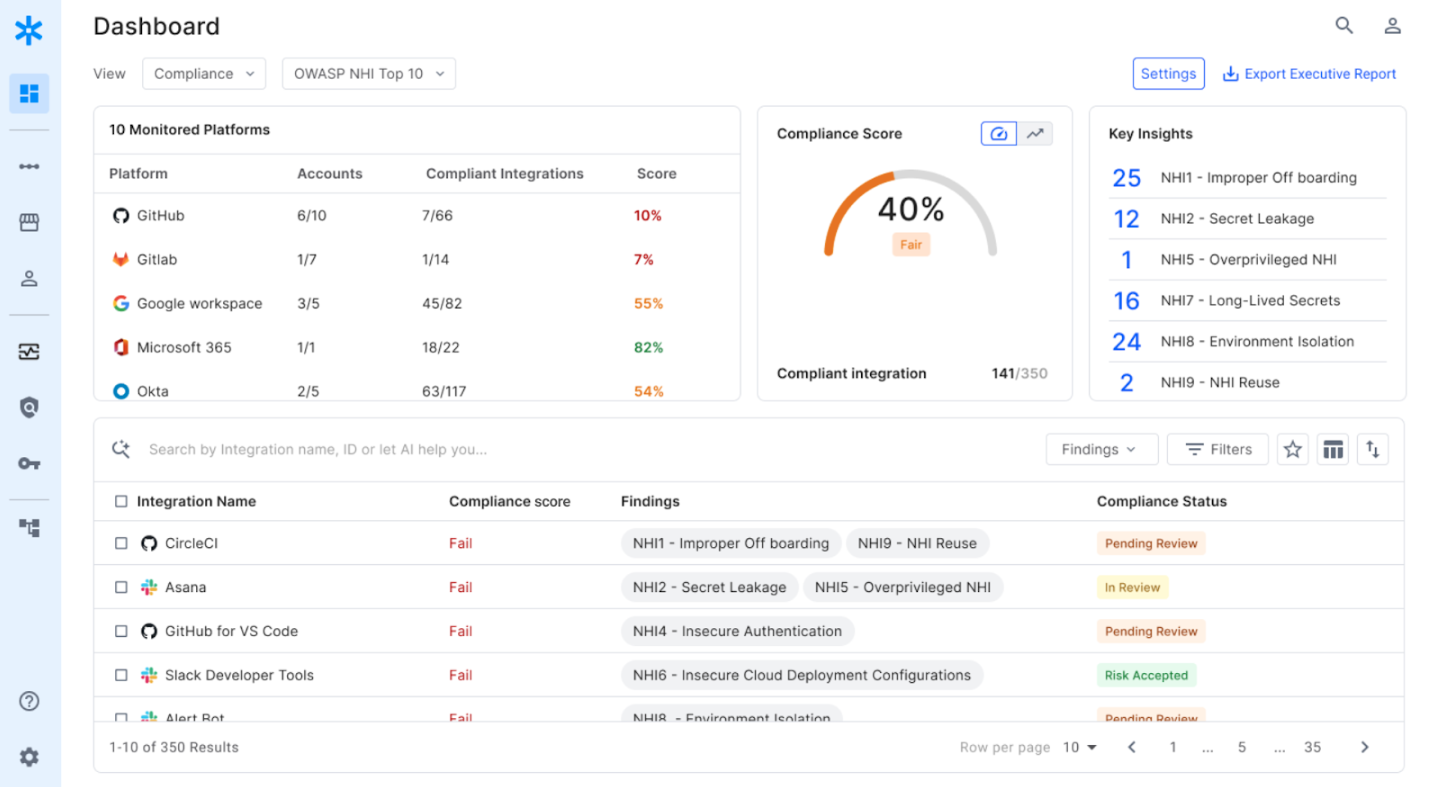1429x787 pixels.
Task: Click the sort arrows icon
Action: 1372,450
